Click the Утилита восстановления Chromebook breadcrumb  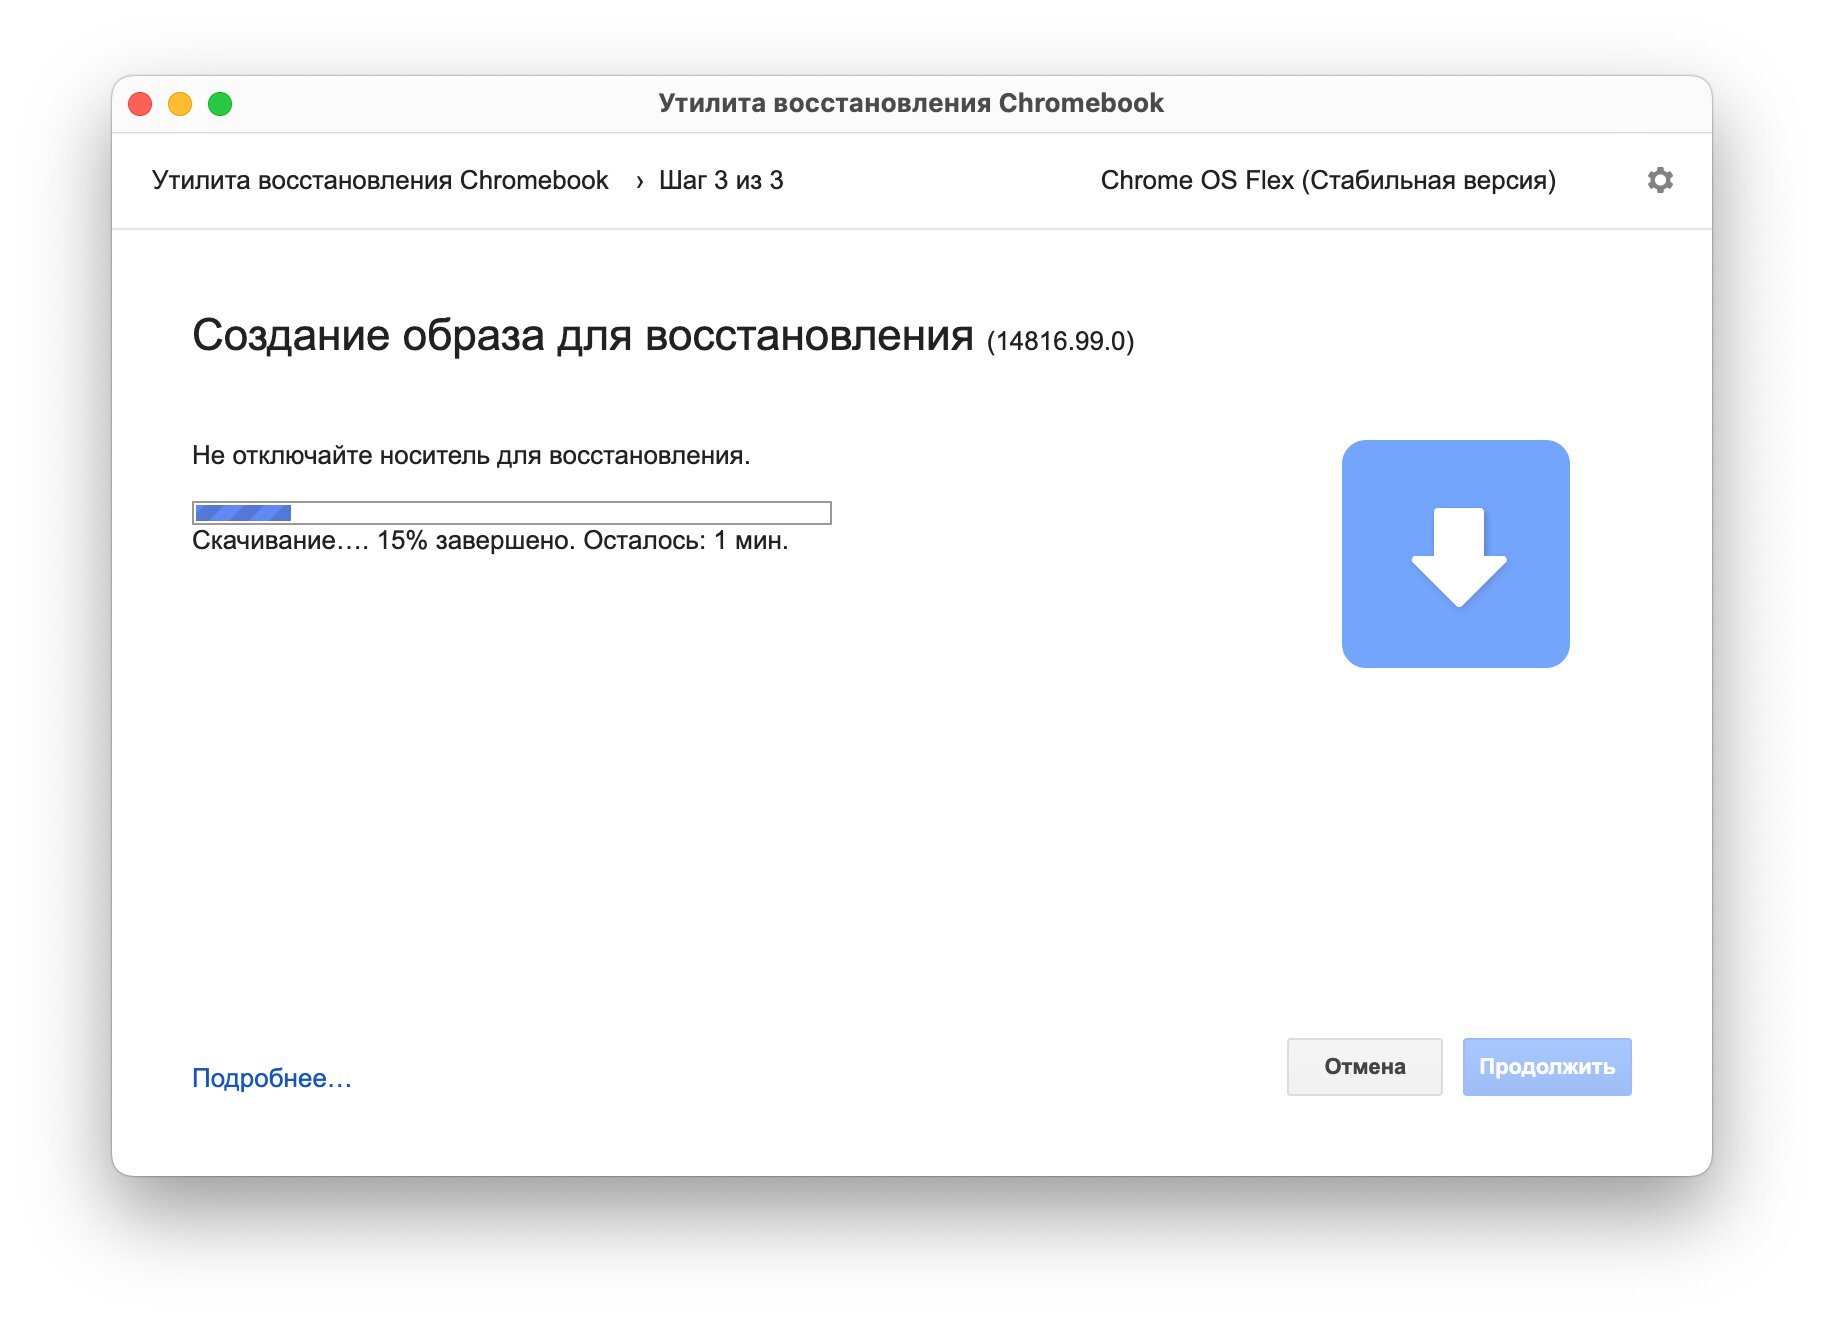(x=380, y=180)
